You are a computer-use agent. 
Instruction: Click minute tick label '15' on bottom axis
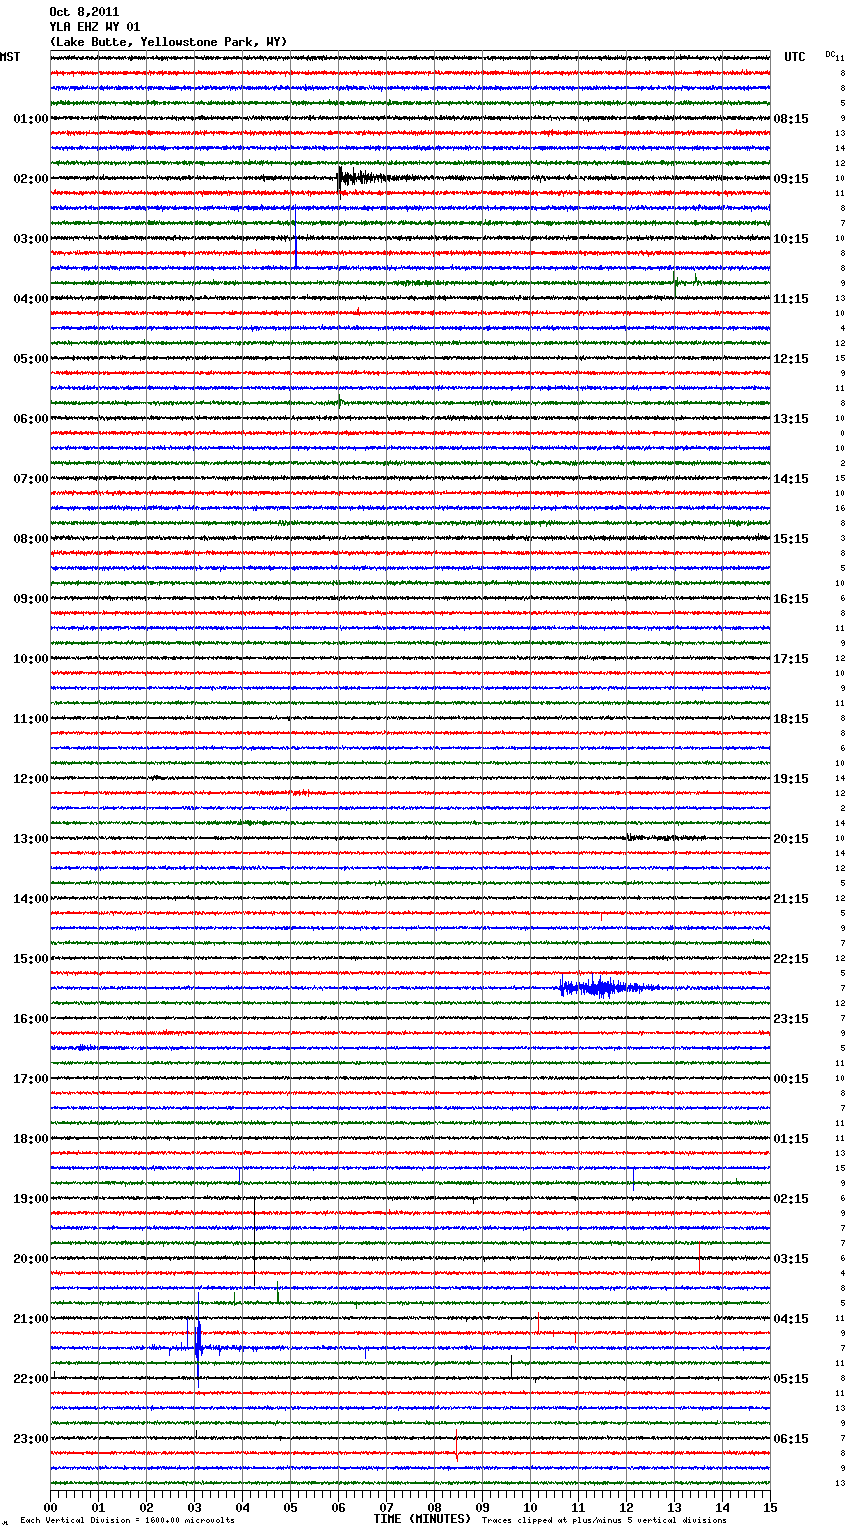pos(770,1507)
